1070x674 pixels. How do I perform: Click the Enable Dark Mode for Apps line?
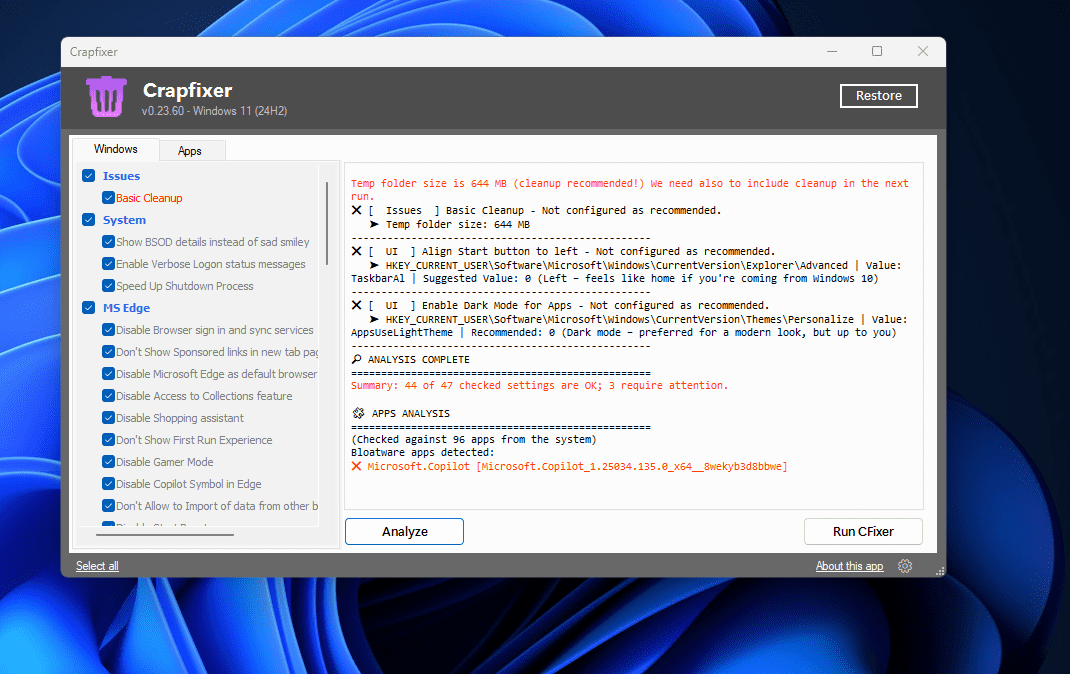560,306
